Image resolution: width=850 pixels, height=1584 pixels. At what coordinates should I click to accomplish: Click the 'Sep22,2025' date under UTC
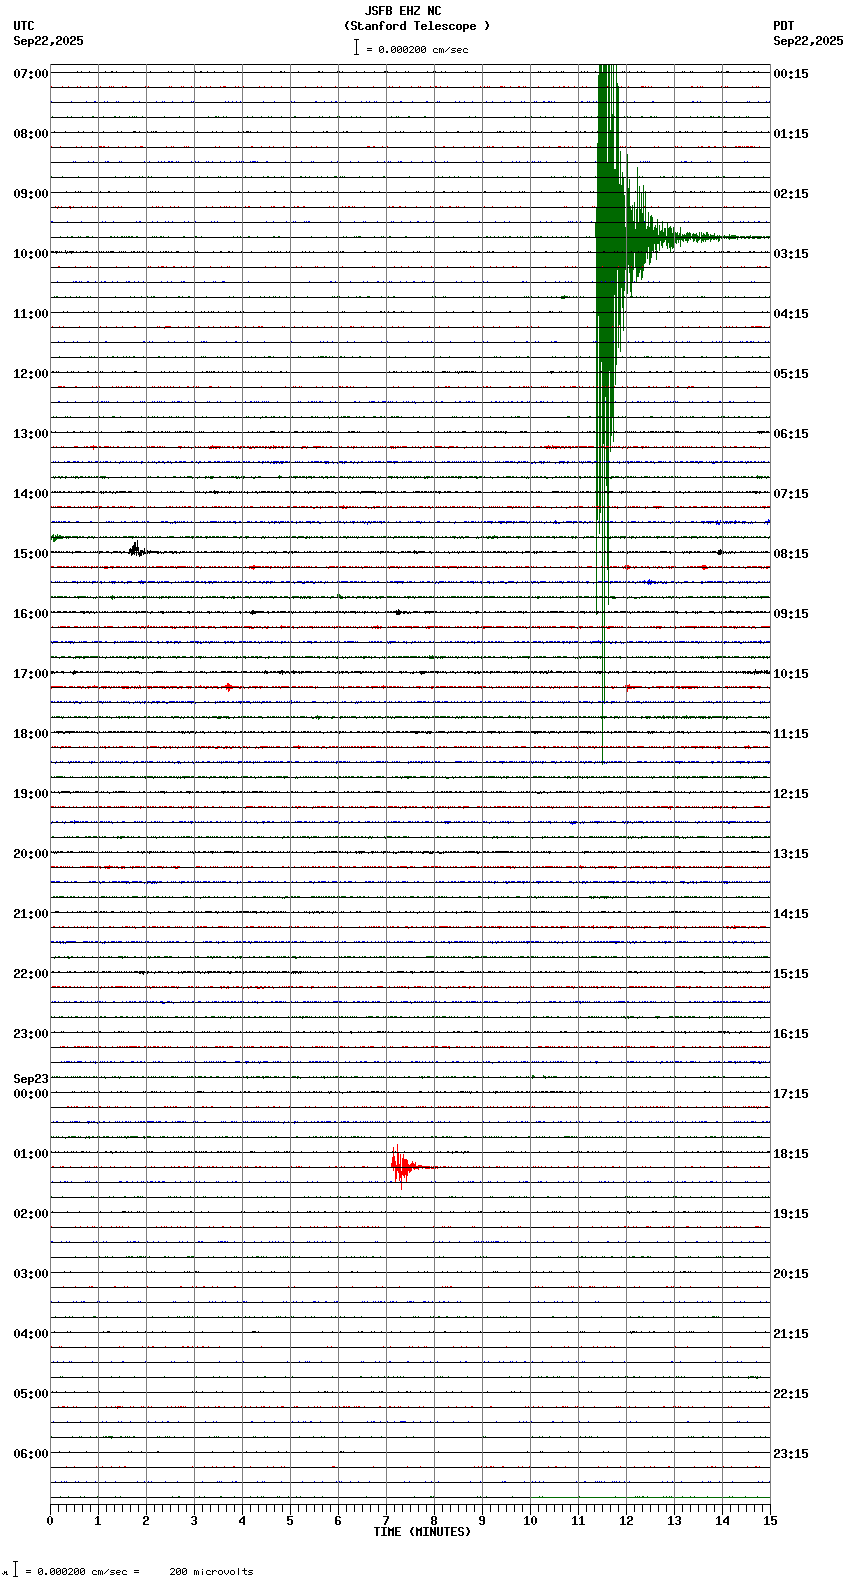click(48, 41)
